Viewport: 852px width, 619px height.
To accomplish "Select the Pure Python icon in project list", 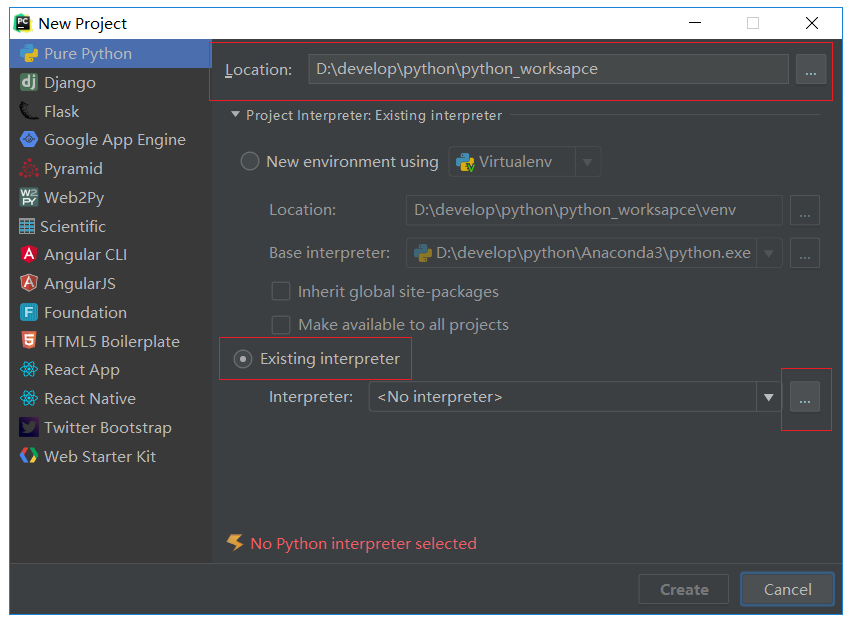I will pos(29,54).
